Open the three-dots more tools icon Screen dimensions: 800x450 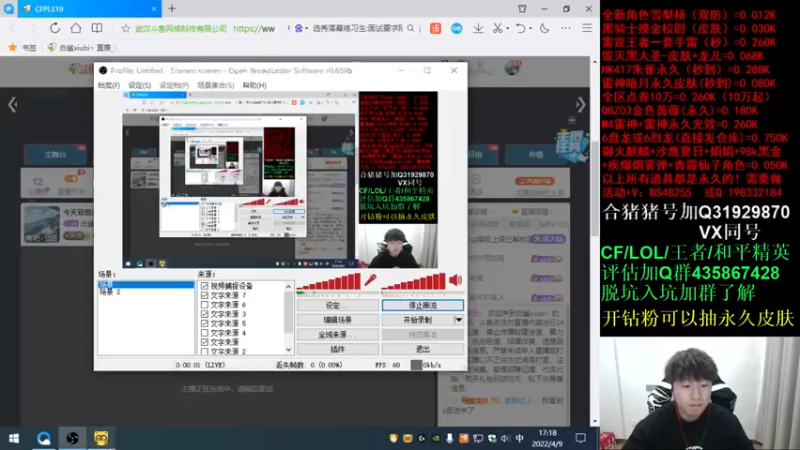coord(566,29)
